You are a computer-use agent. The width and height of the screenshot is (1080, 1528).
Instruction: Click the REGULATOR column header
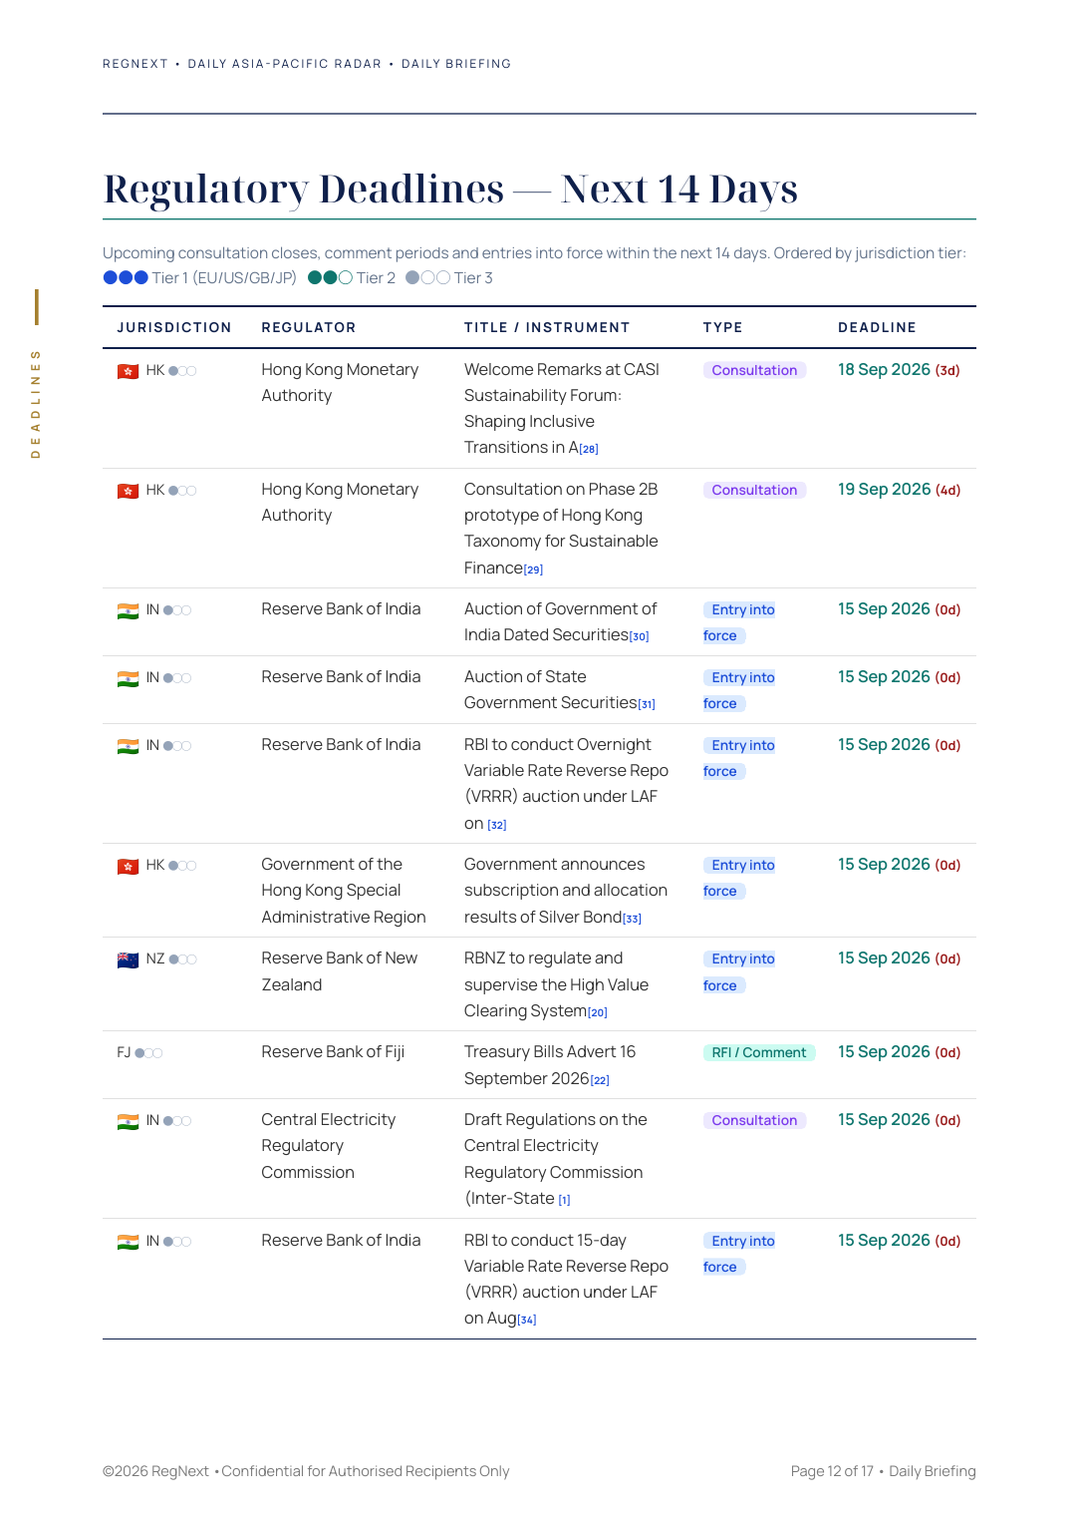[309, 328]
